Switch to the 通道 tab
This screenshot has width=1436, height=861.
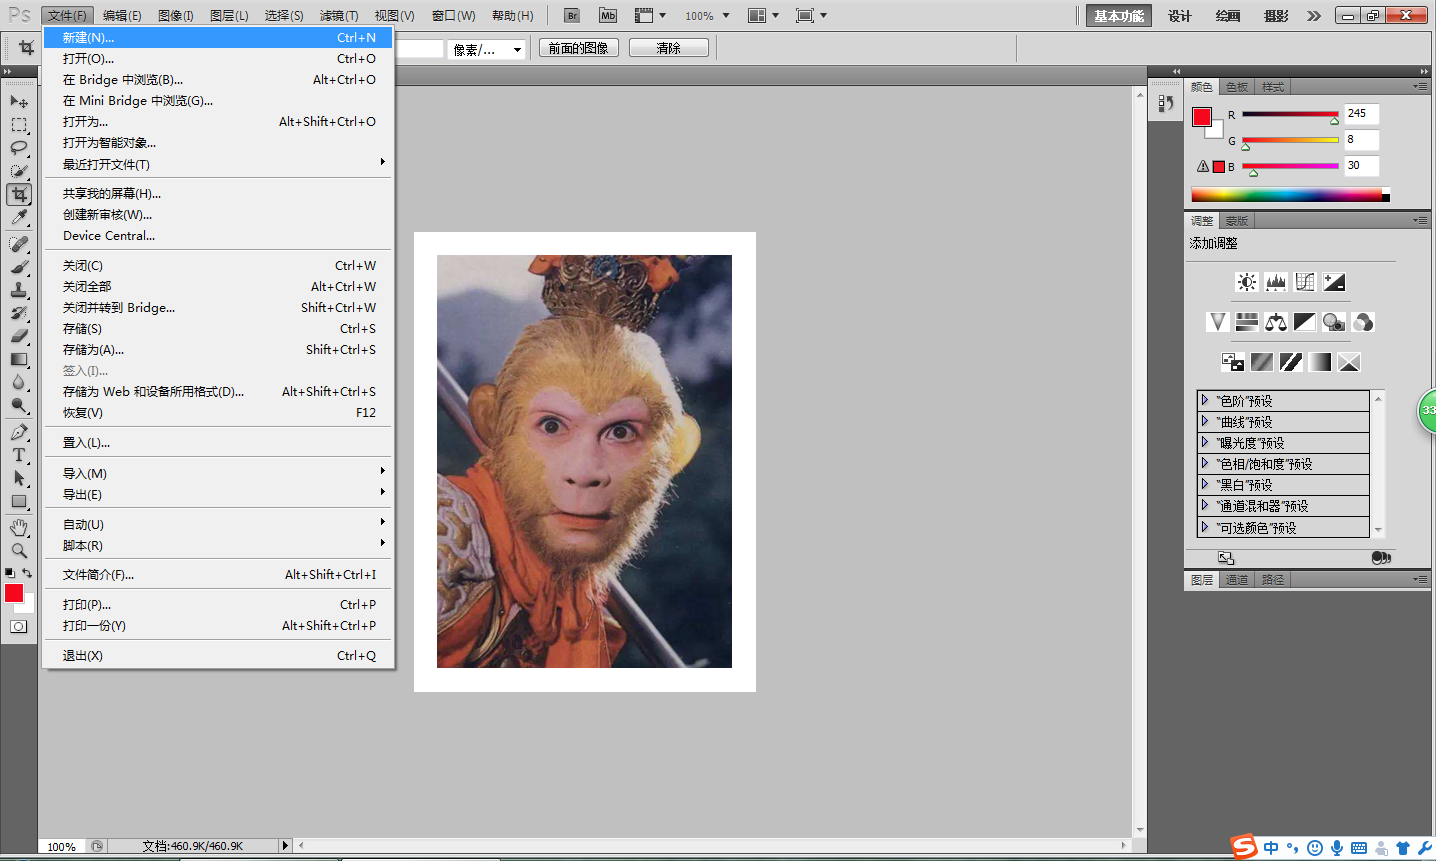1237,580
